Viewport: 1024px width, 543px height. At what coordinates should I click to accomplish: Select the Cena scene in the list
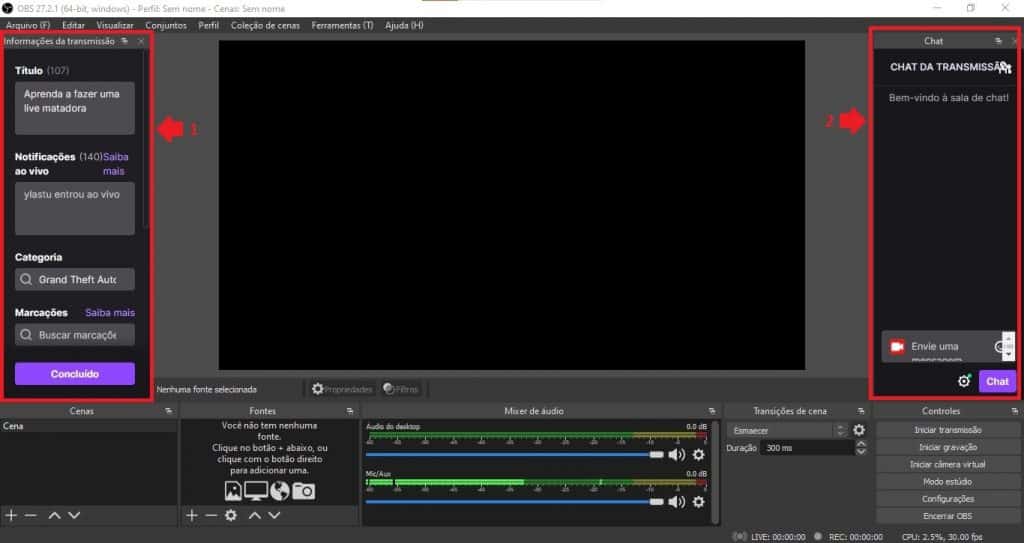89,426
